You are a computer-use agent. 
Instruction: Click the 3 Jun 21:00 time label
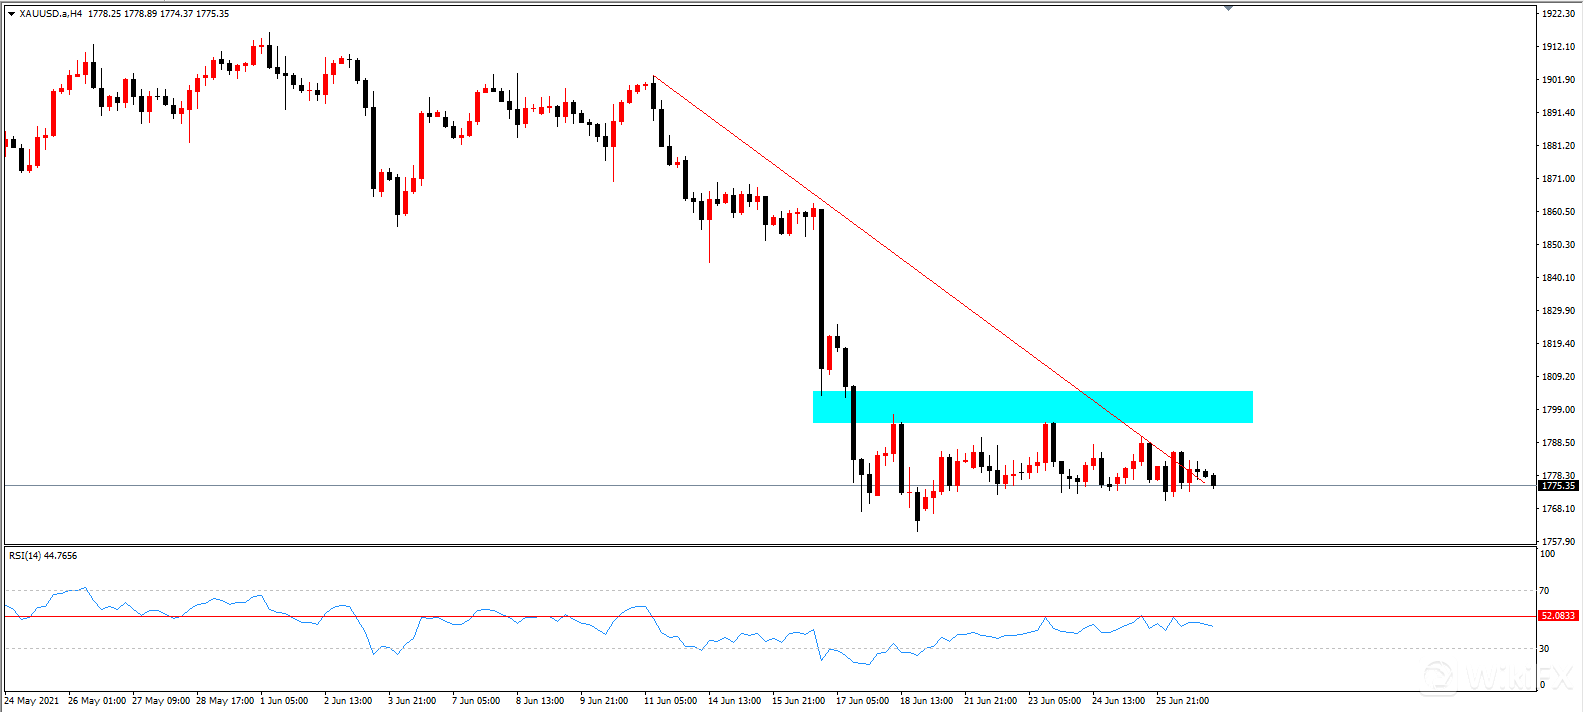412,701
